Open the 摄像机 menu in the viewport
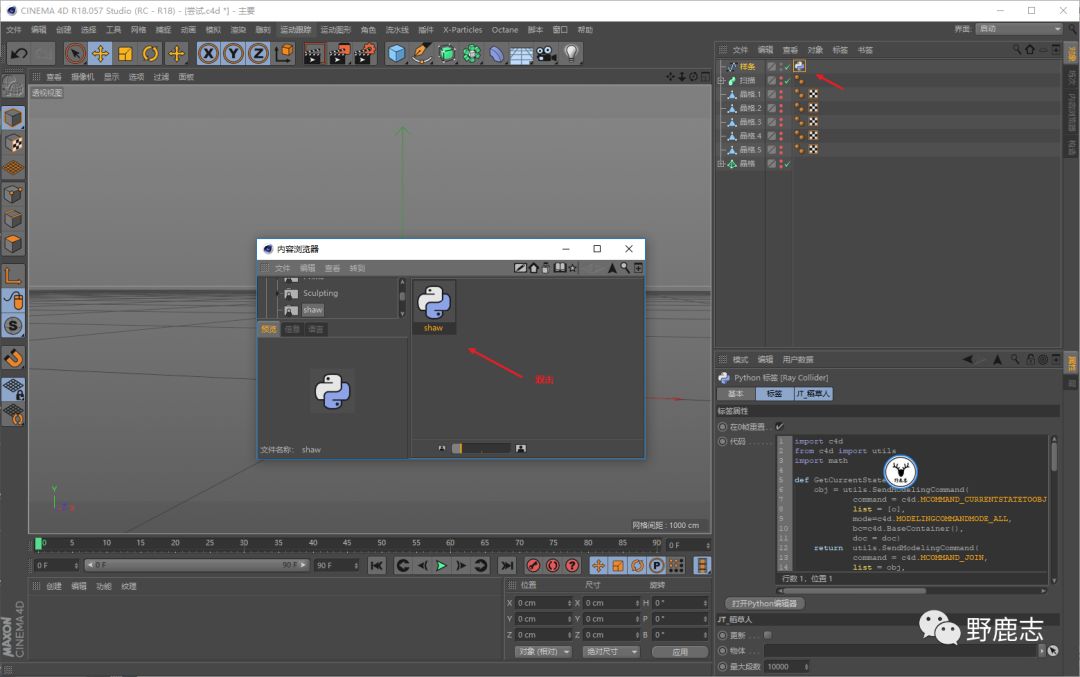Image resolution: width=1080 pixels, height=677 pixels. coord(83,76)
